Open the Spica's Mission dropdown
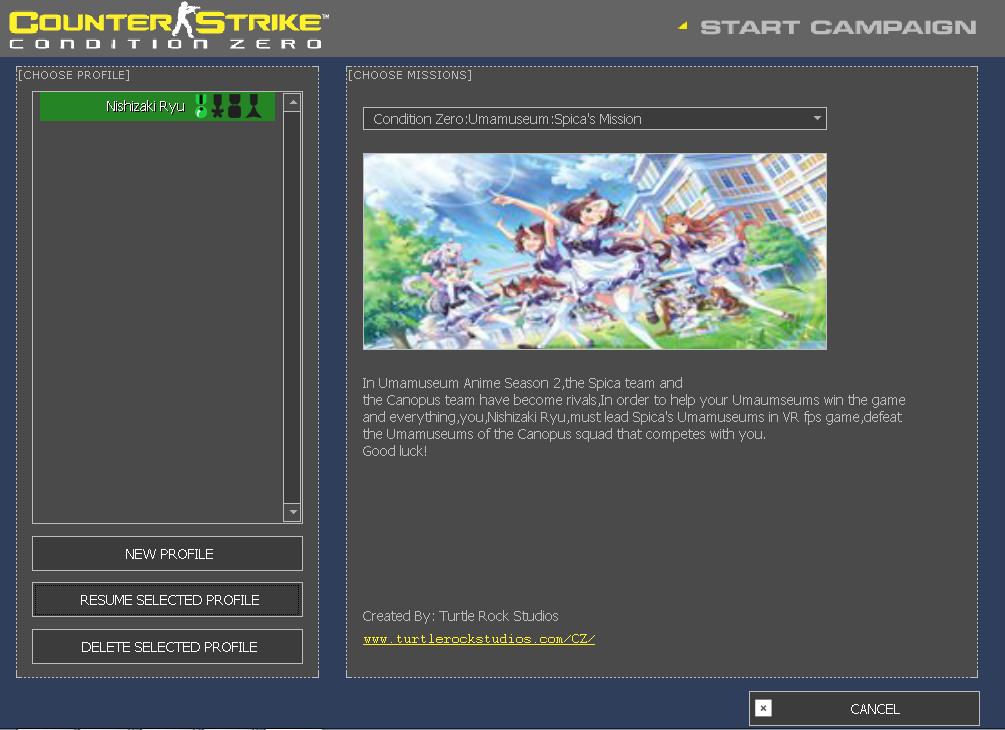 point(594,119)
